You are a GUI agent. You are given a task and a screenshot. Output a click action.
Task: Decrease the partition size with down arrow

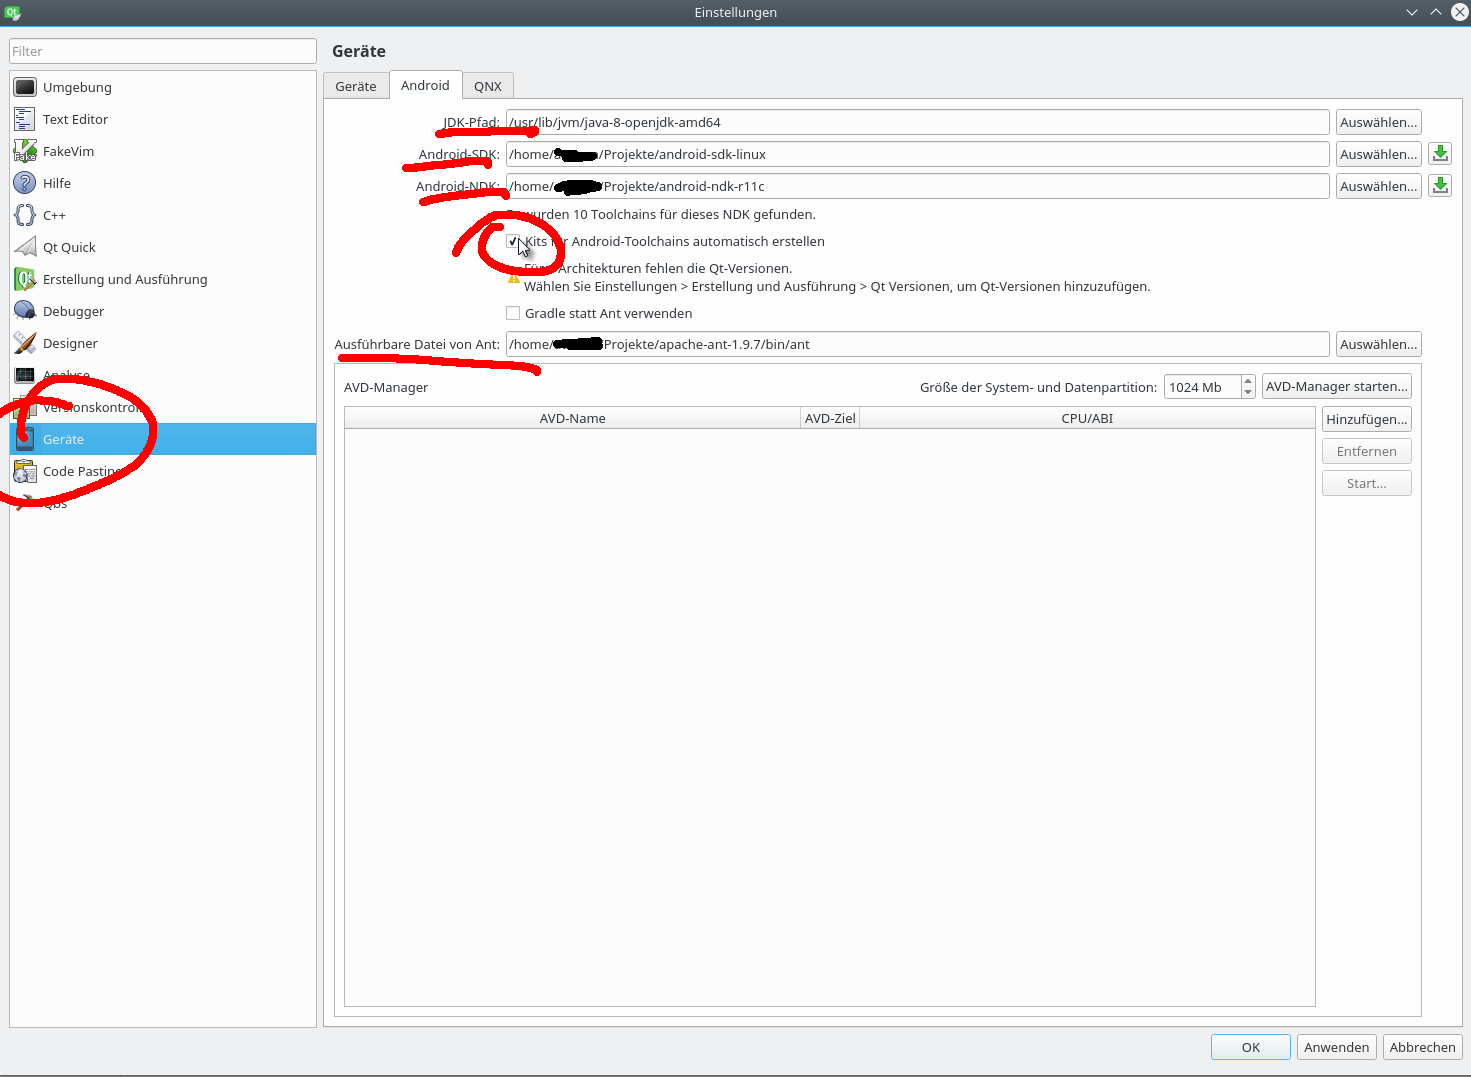click(x=1248, y=393)
